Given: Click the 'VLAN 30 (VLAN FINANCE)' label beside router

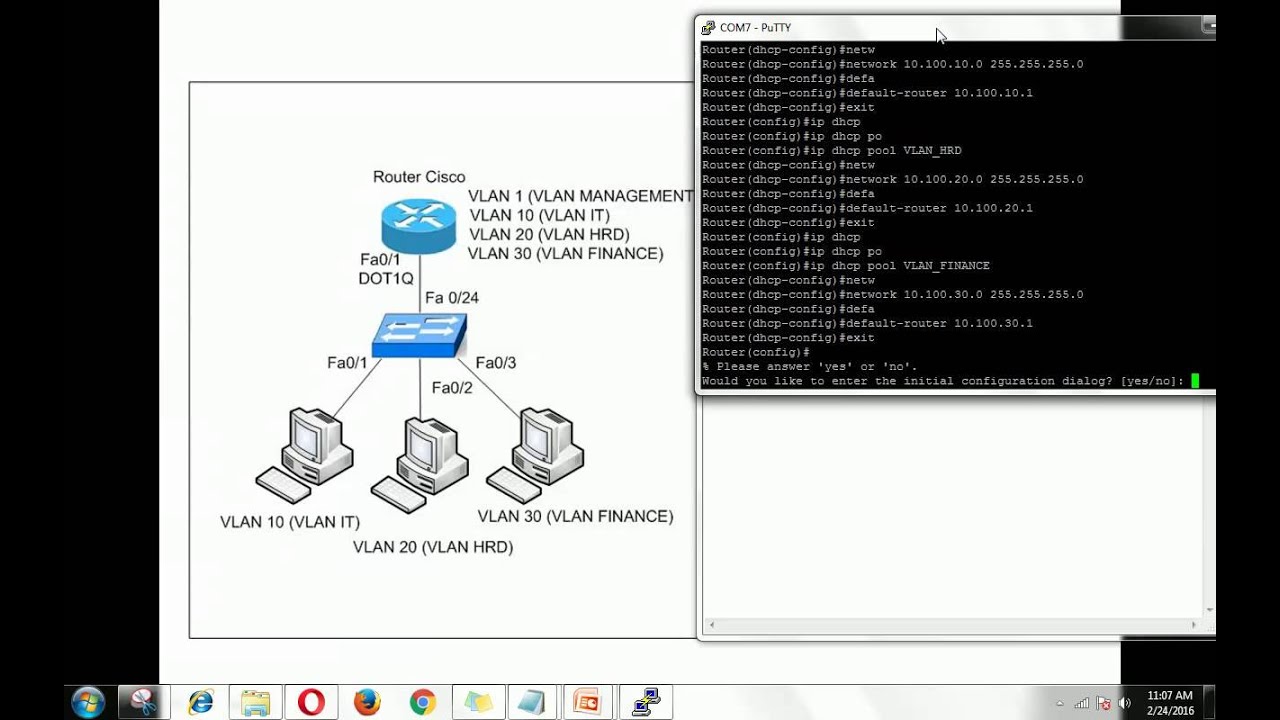Looking at the screenshot, I should click(x=565, y=254).
